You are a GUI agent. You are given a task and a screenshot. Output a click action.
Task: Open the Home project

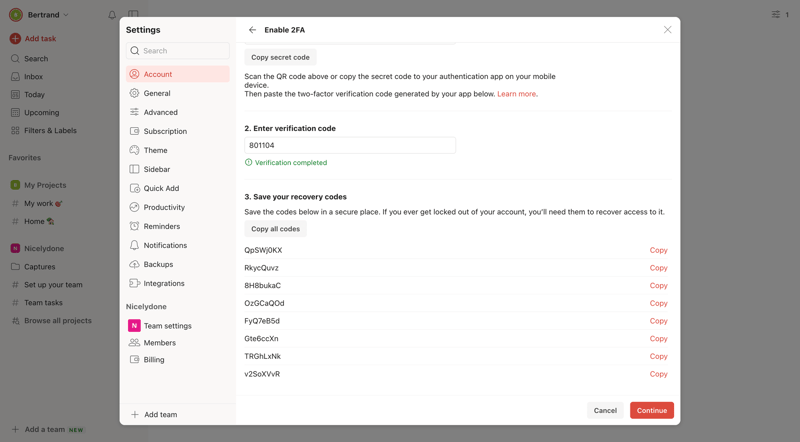point(39,222)
